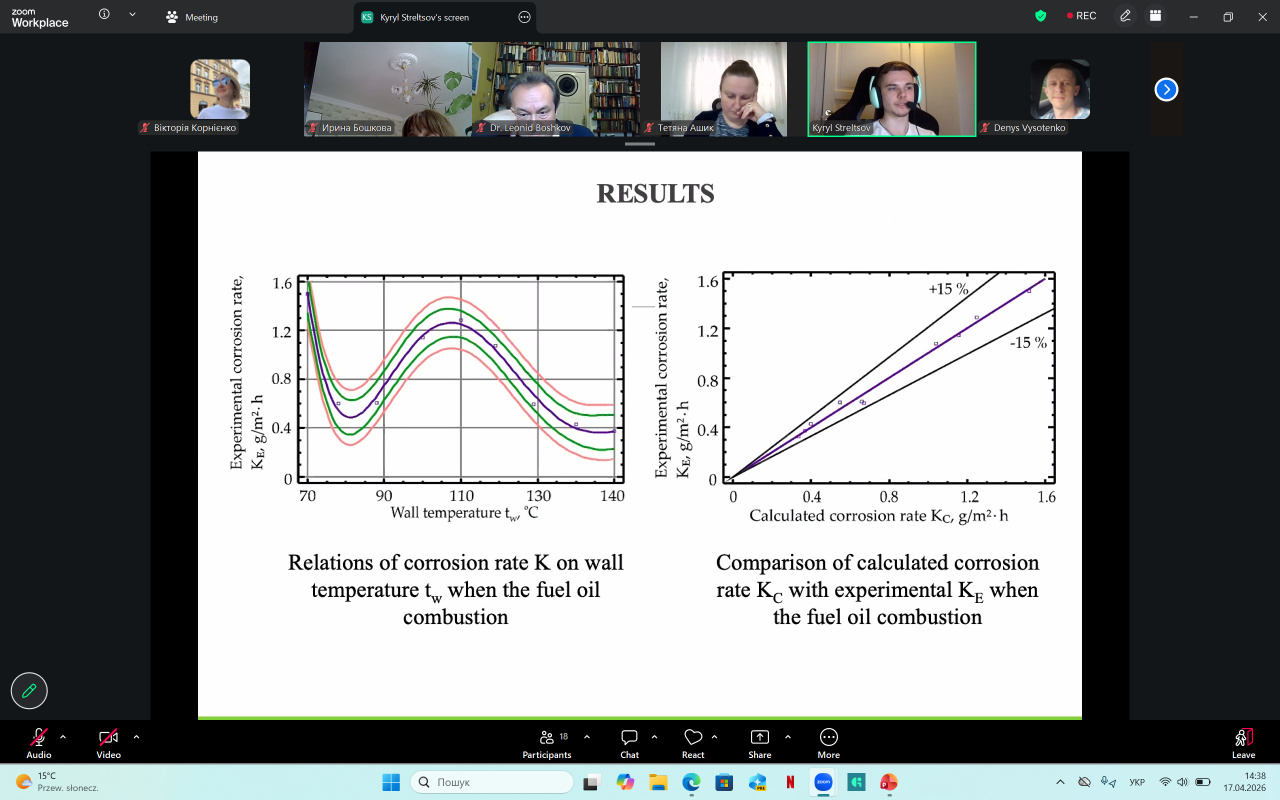Click the green encryption shield icon
The image size is (1280, 800).
1040,16
